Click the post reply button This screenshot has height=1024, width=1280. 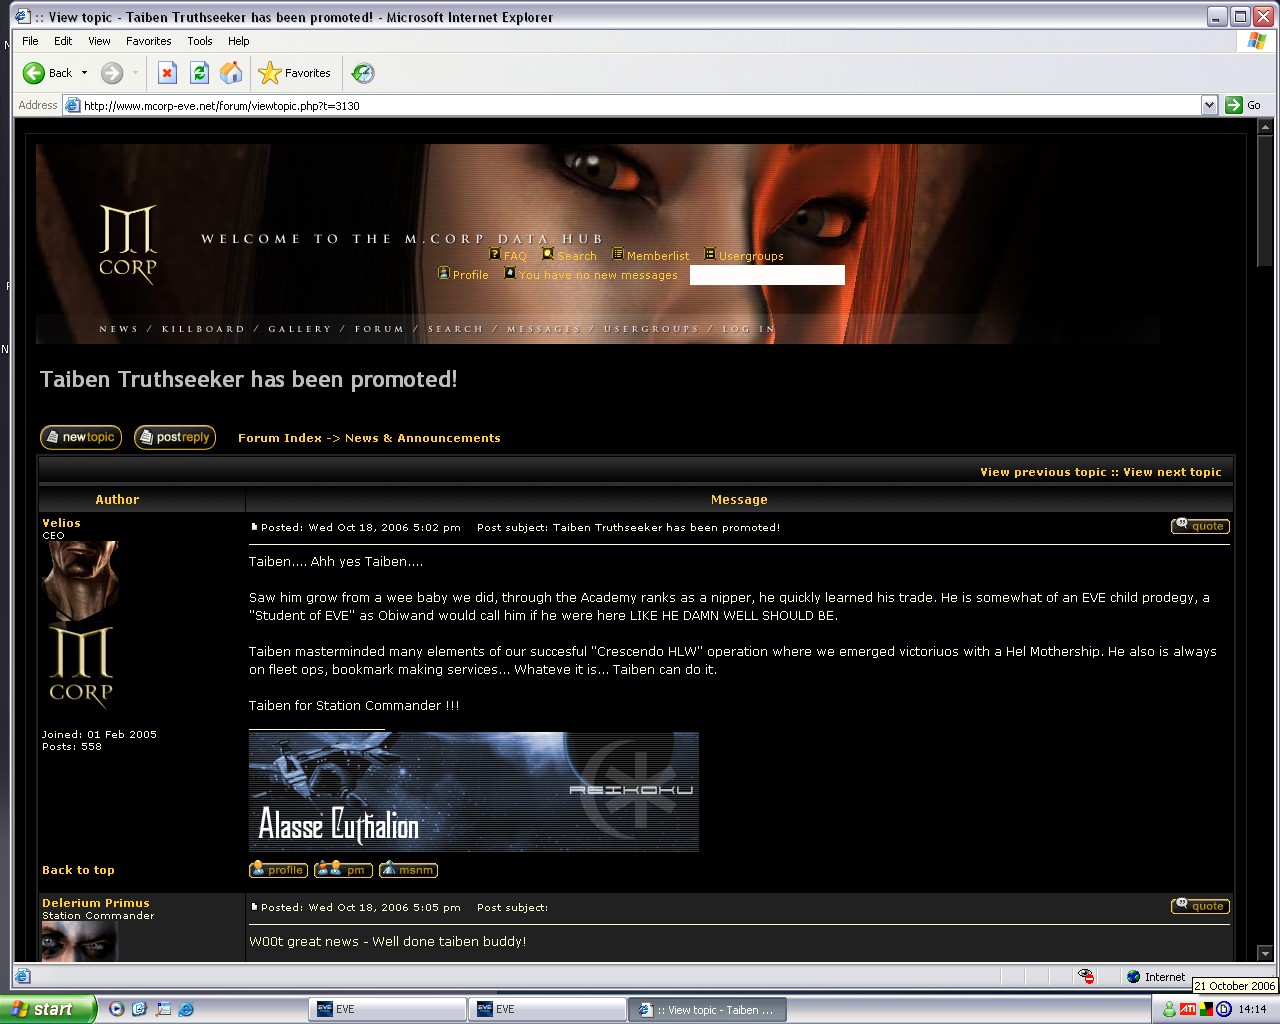click(x=175, y=437)
